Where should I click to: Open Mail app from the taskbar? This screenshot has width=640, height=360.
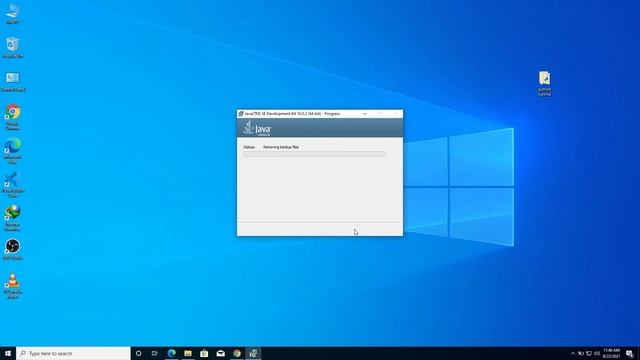click(220, 353)
